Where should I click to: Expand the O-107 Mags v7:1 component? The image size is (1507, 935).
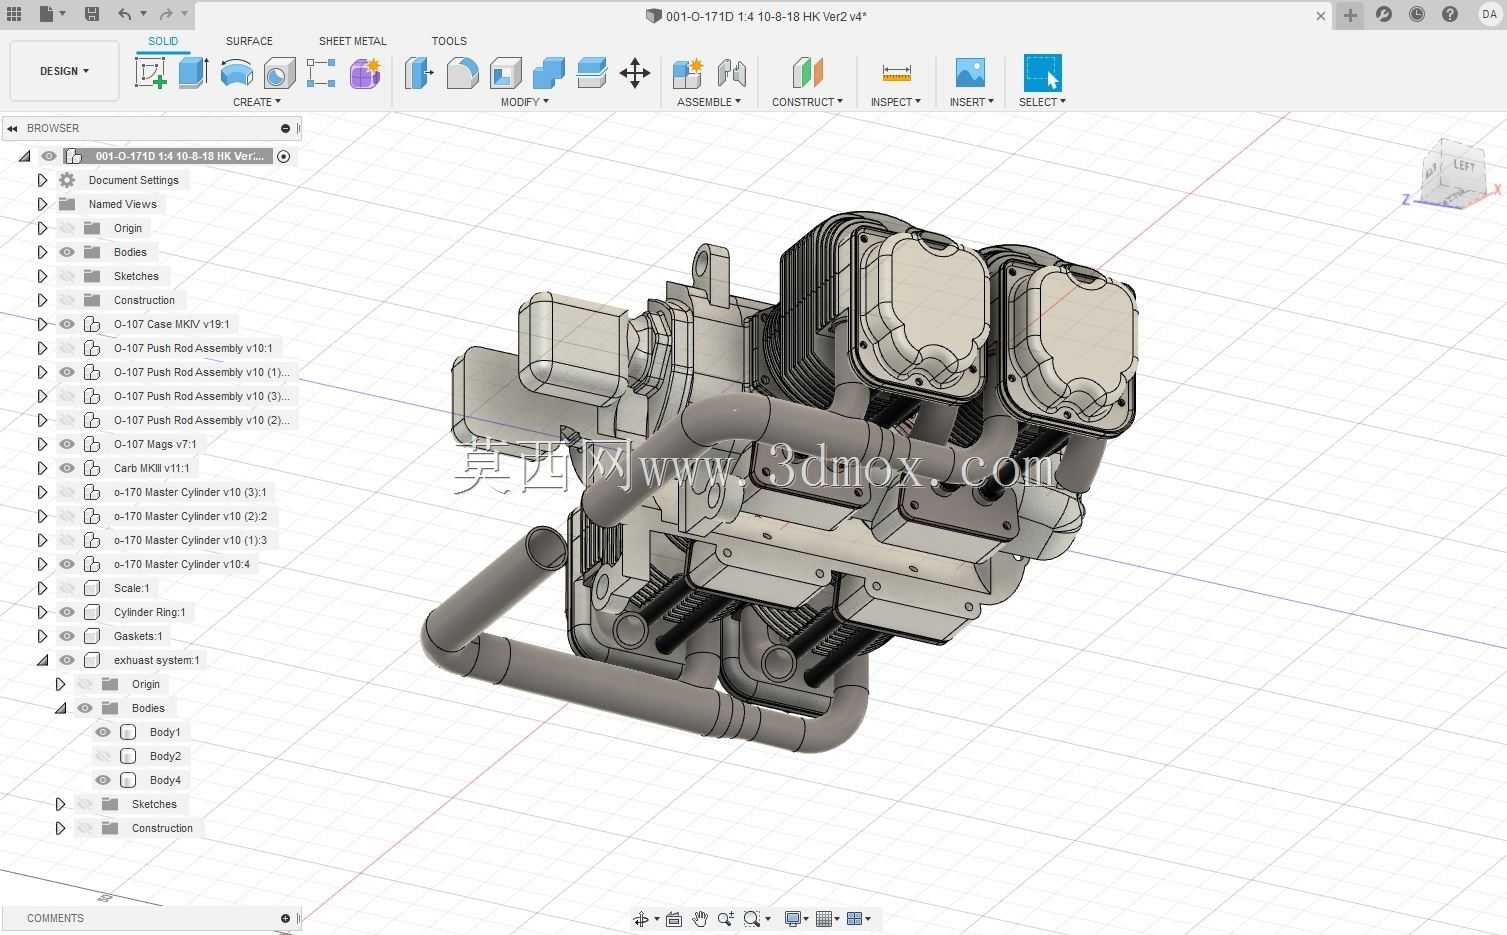pyautogui.click(x=42, y=444)
